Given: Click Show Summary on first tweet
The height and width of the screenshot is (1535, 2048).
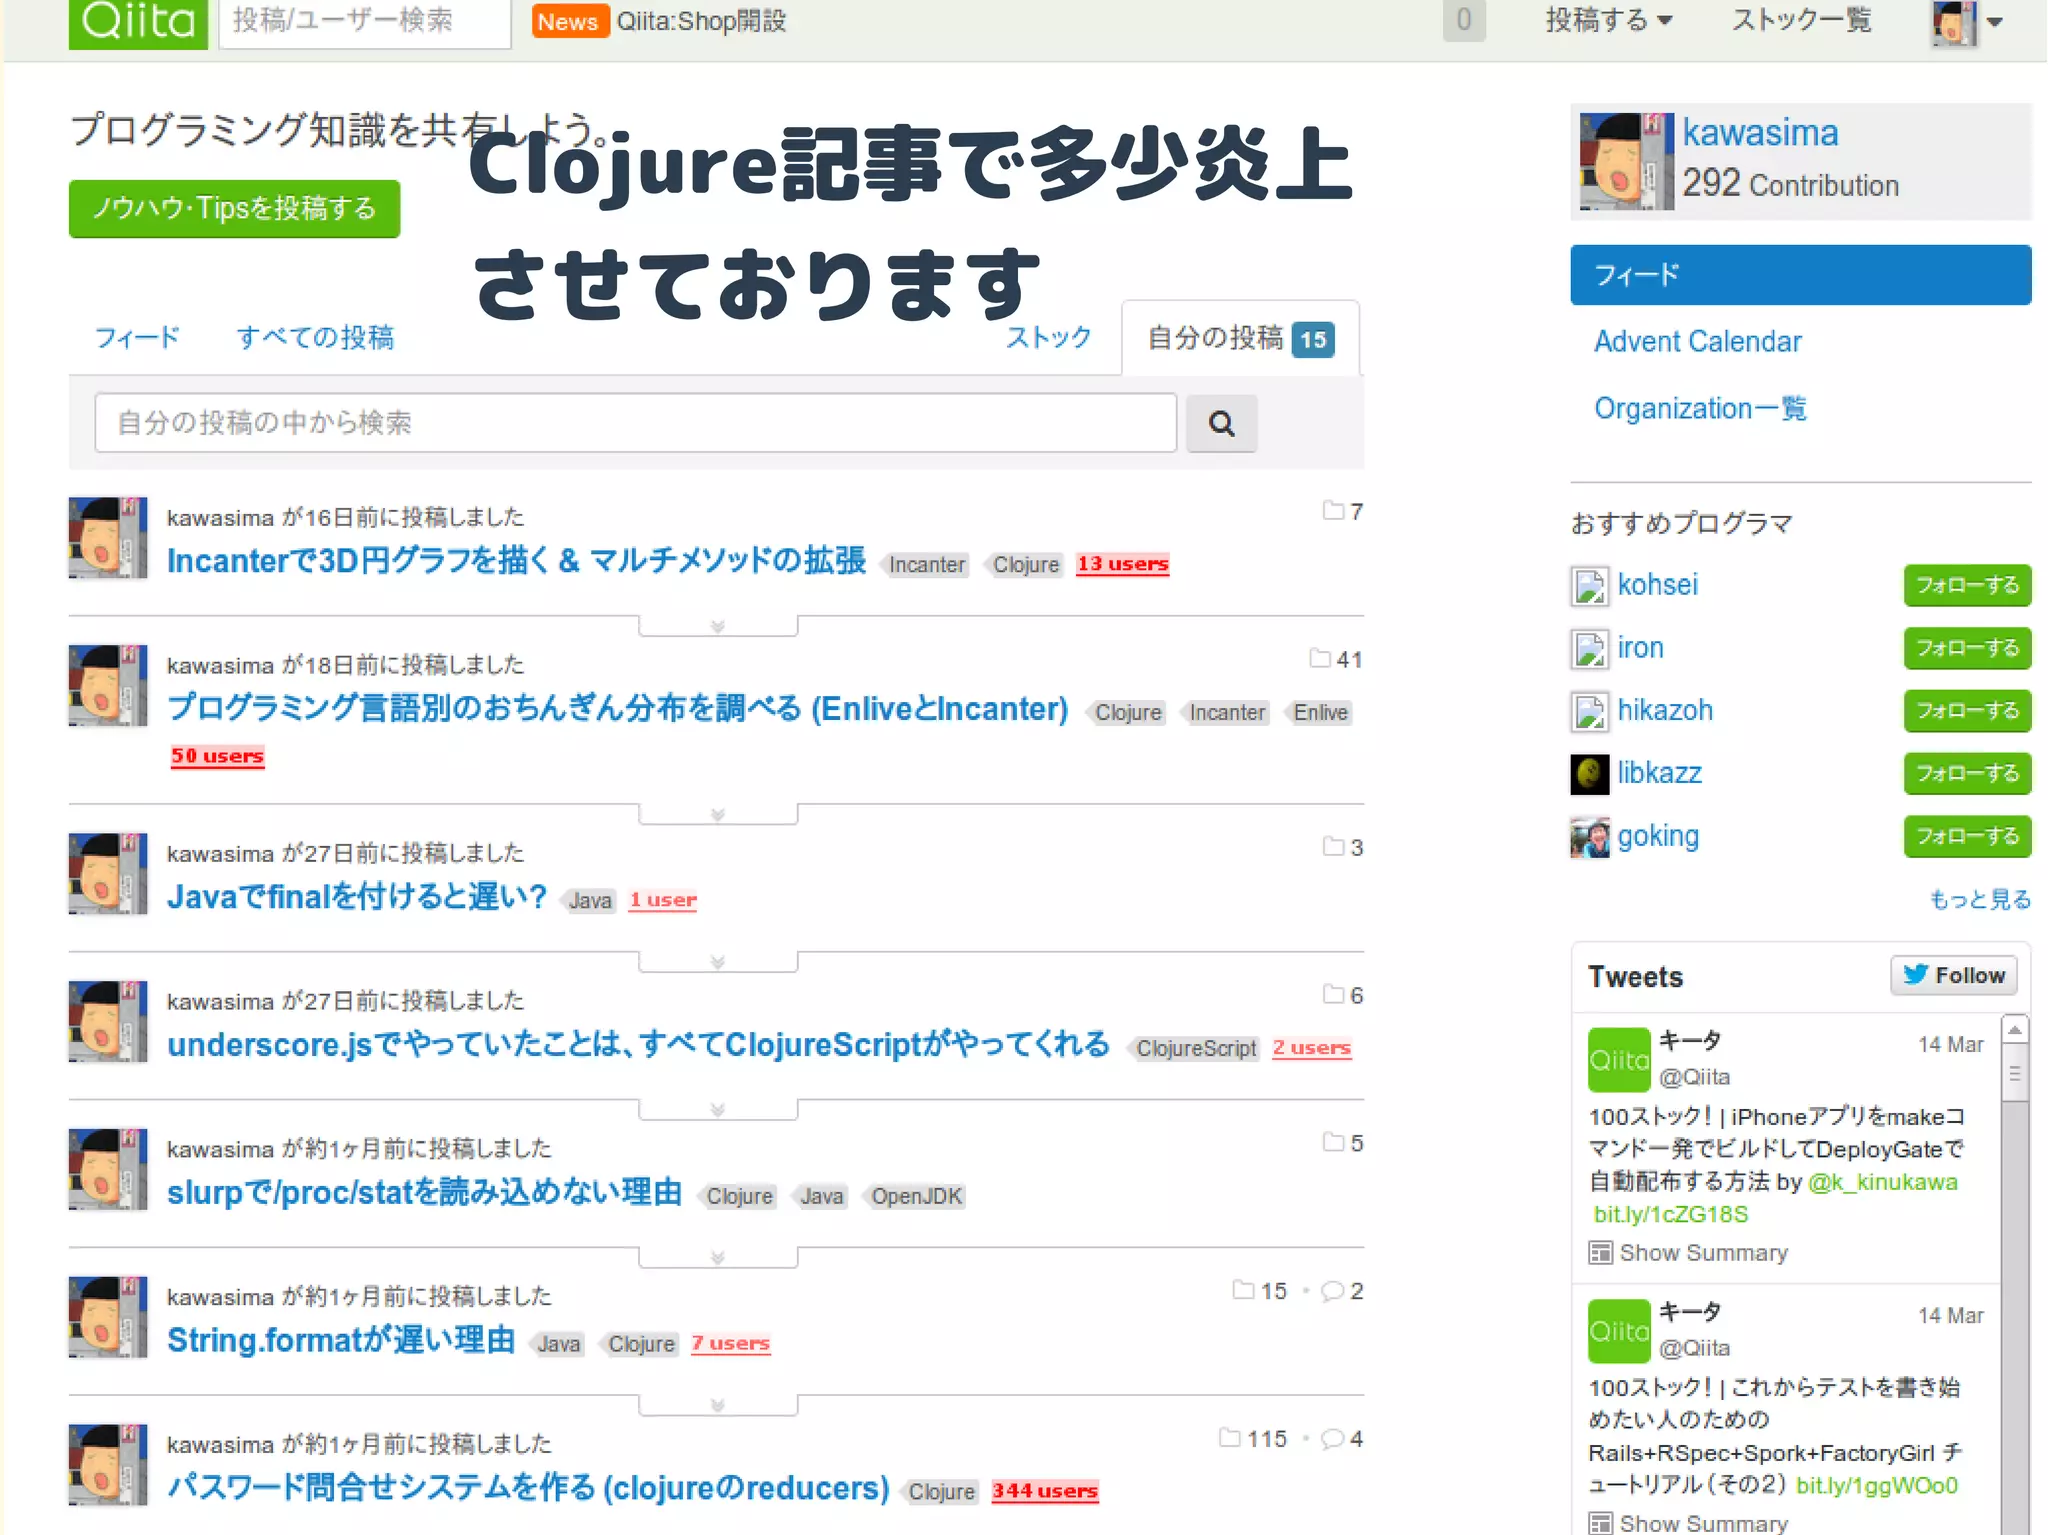Looking at the screenshot, I should [1689, 1253].
